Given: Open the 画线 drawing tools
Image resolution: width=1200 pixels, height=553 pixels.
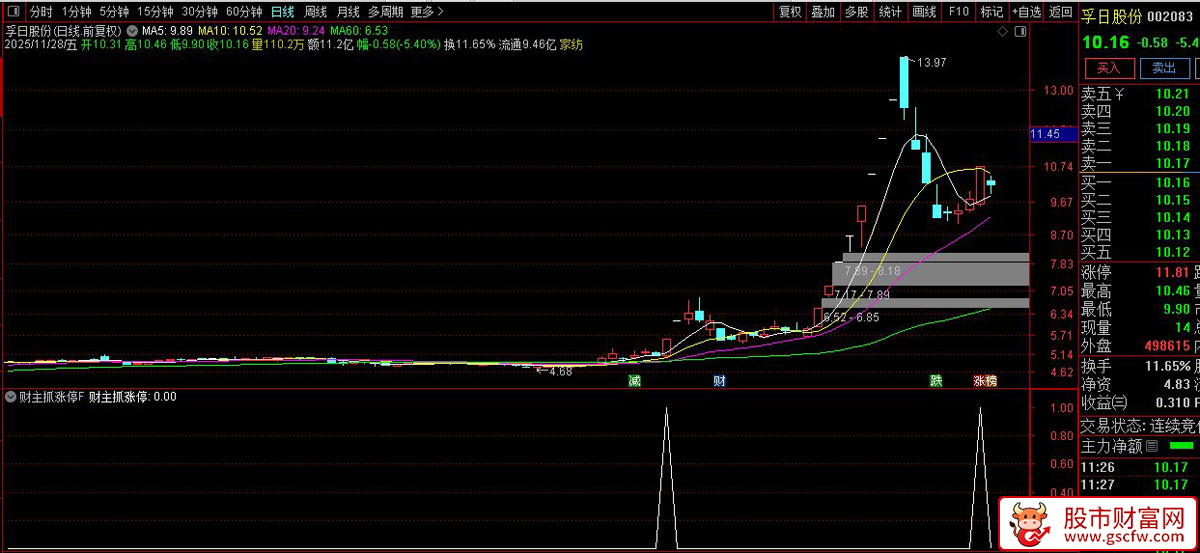Looking at the screenshot, I should coord(924,12).
